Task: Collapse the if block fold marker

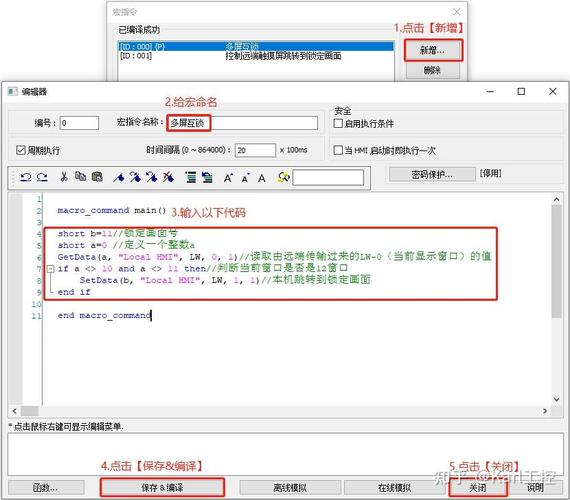Action: [51, 269]
